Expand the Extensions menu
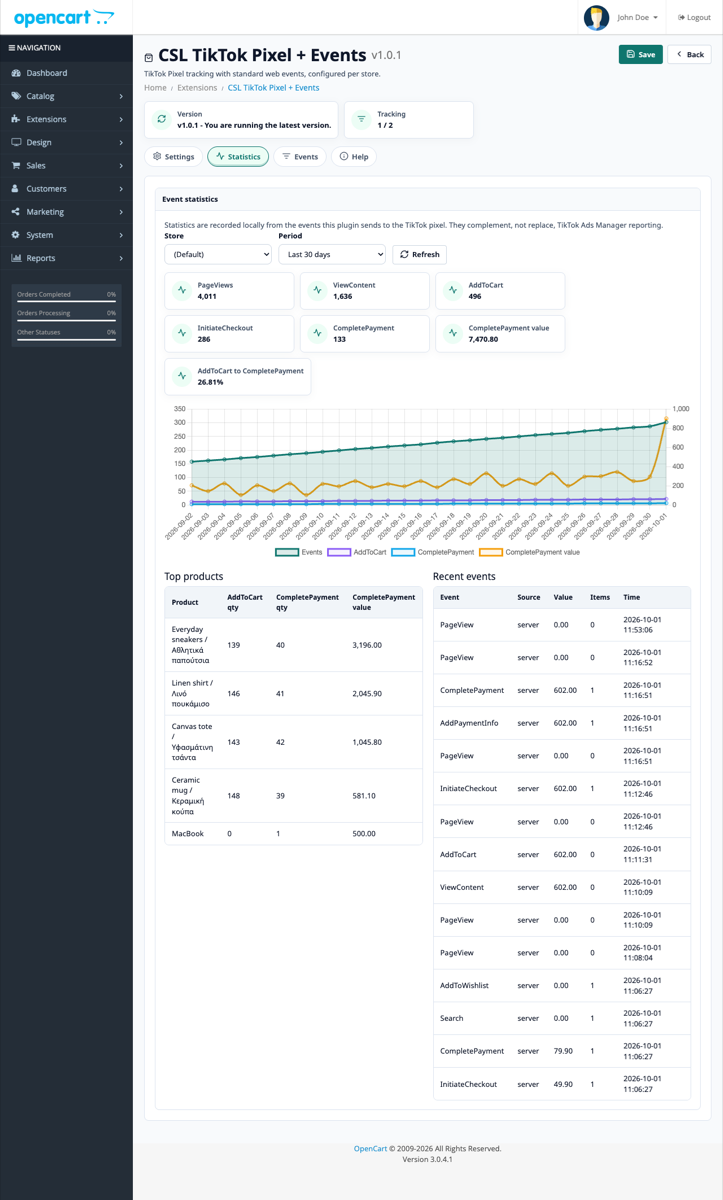This screenshot has height=1200, width=723. (x=66, y=119)
